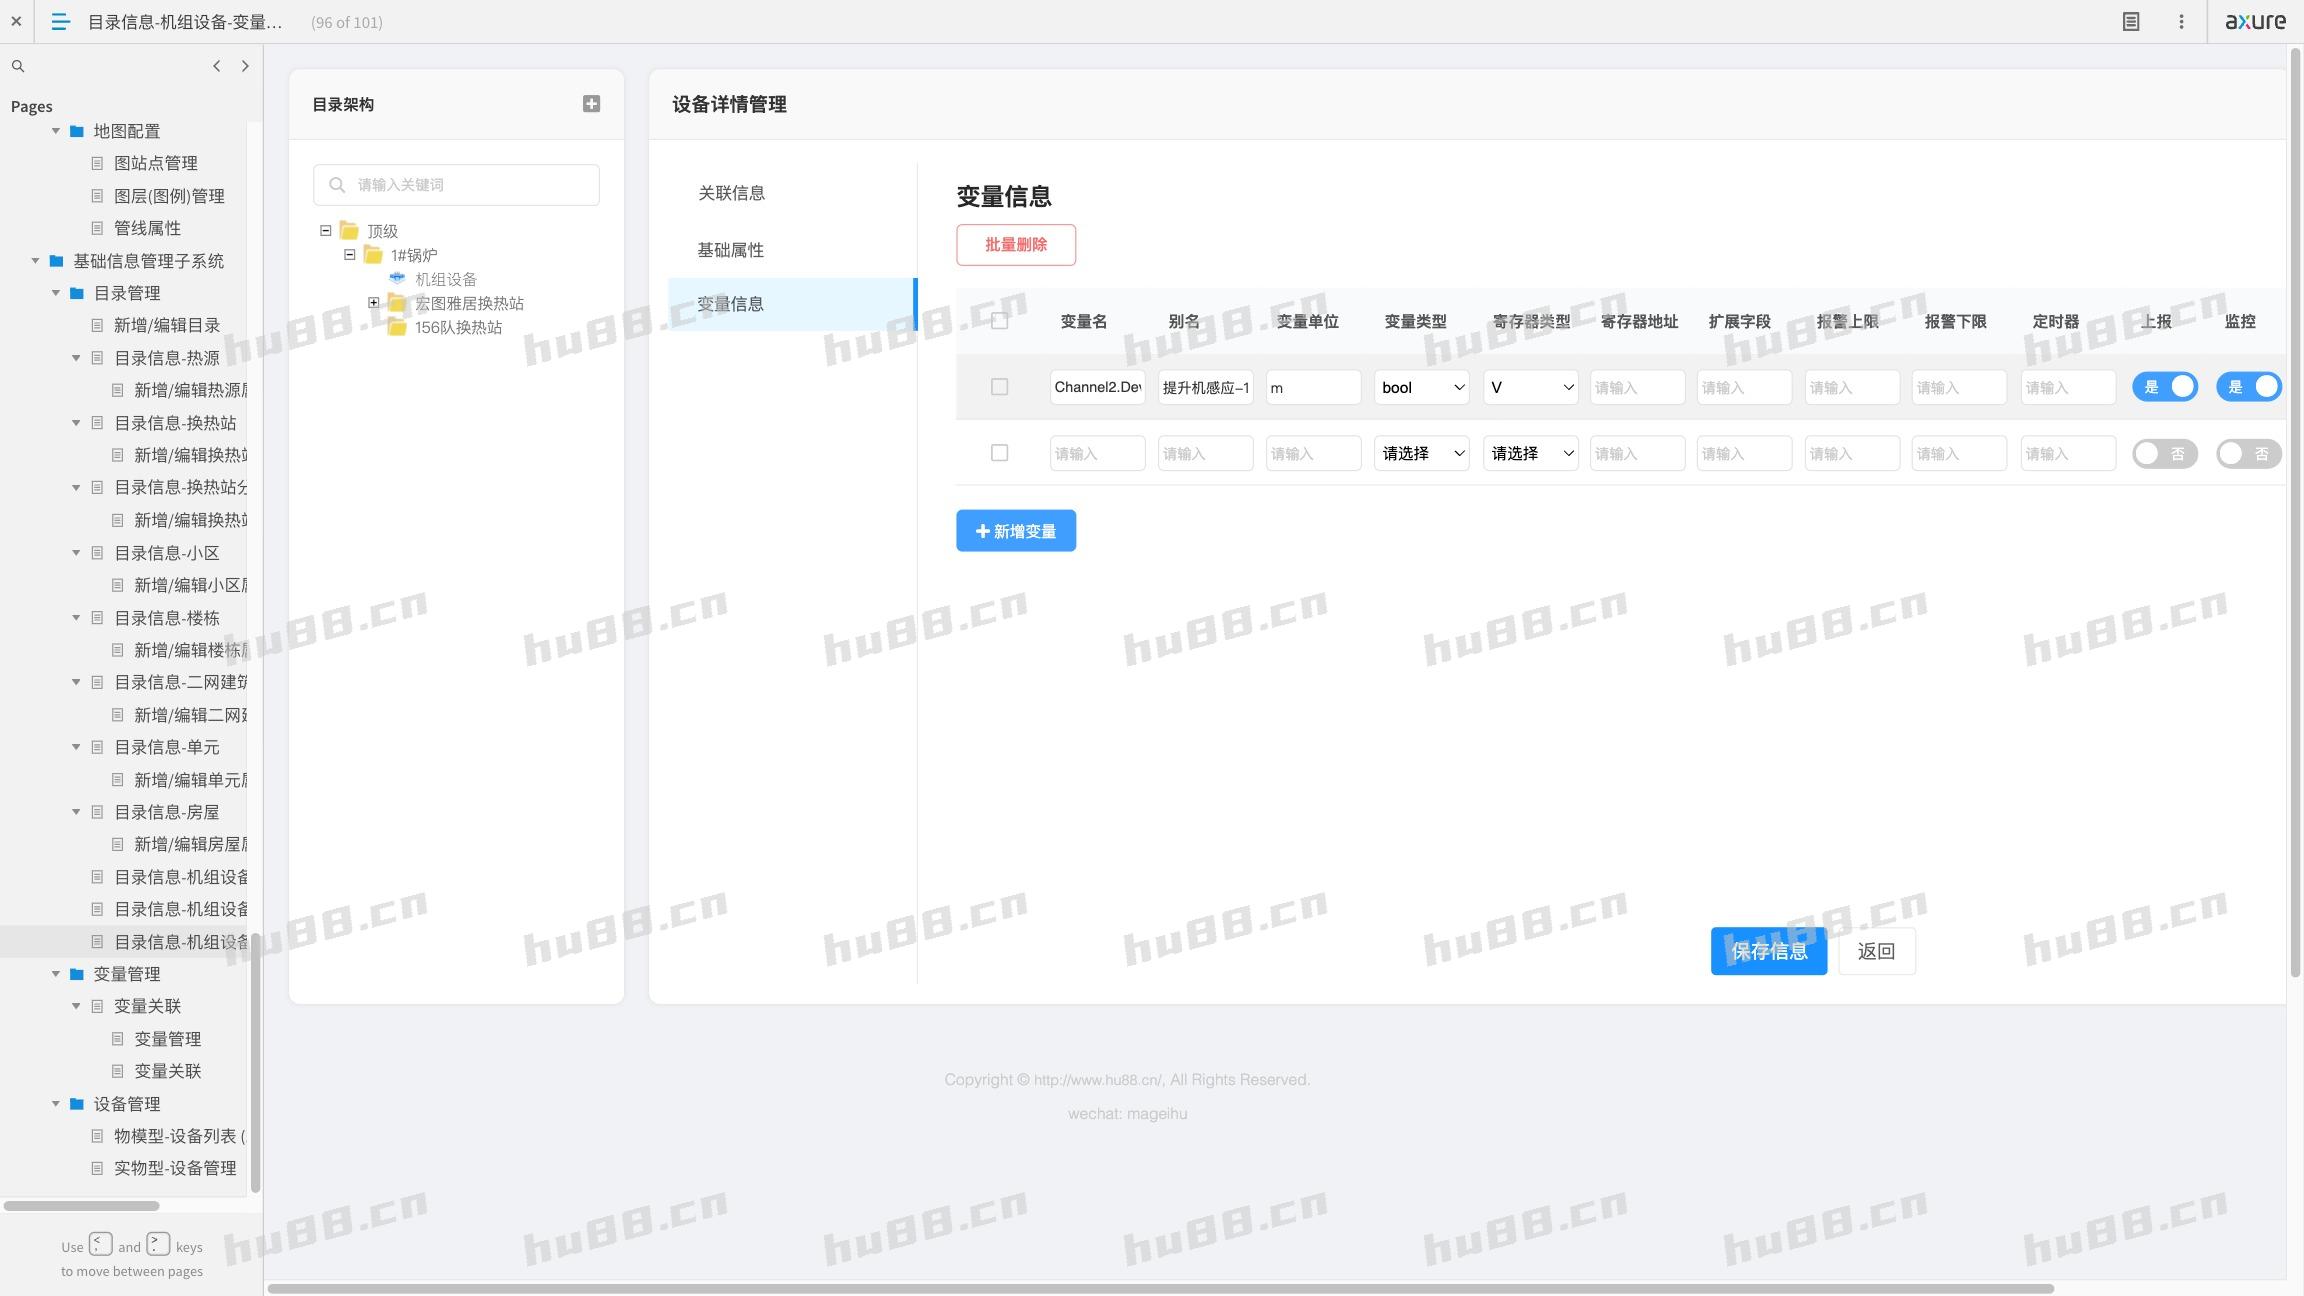The width and height of the screenshot is (2304, 1296).
Task: Turn off 监控 switch in first row
Action: click(2248, 387)
